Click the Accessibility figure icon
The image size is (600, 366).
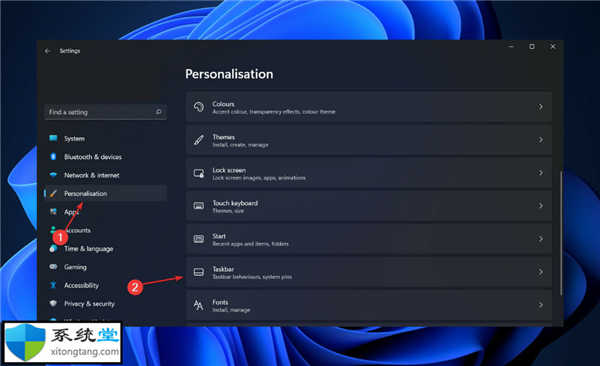[x=53, y=285]
